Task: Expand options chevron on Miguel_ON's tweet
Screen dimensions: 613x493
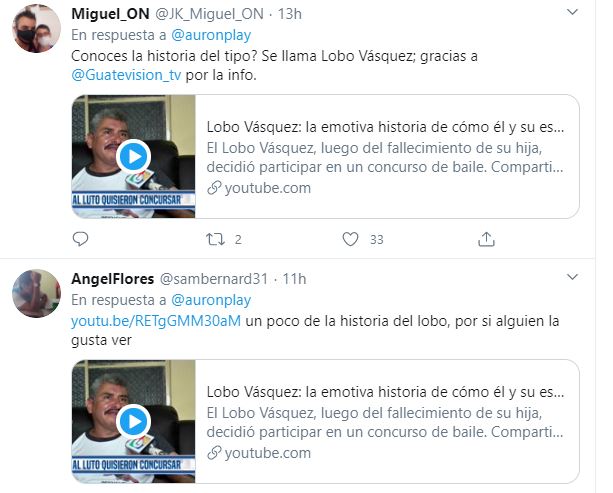Action: point(572,12)
